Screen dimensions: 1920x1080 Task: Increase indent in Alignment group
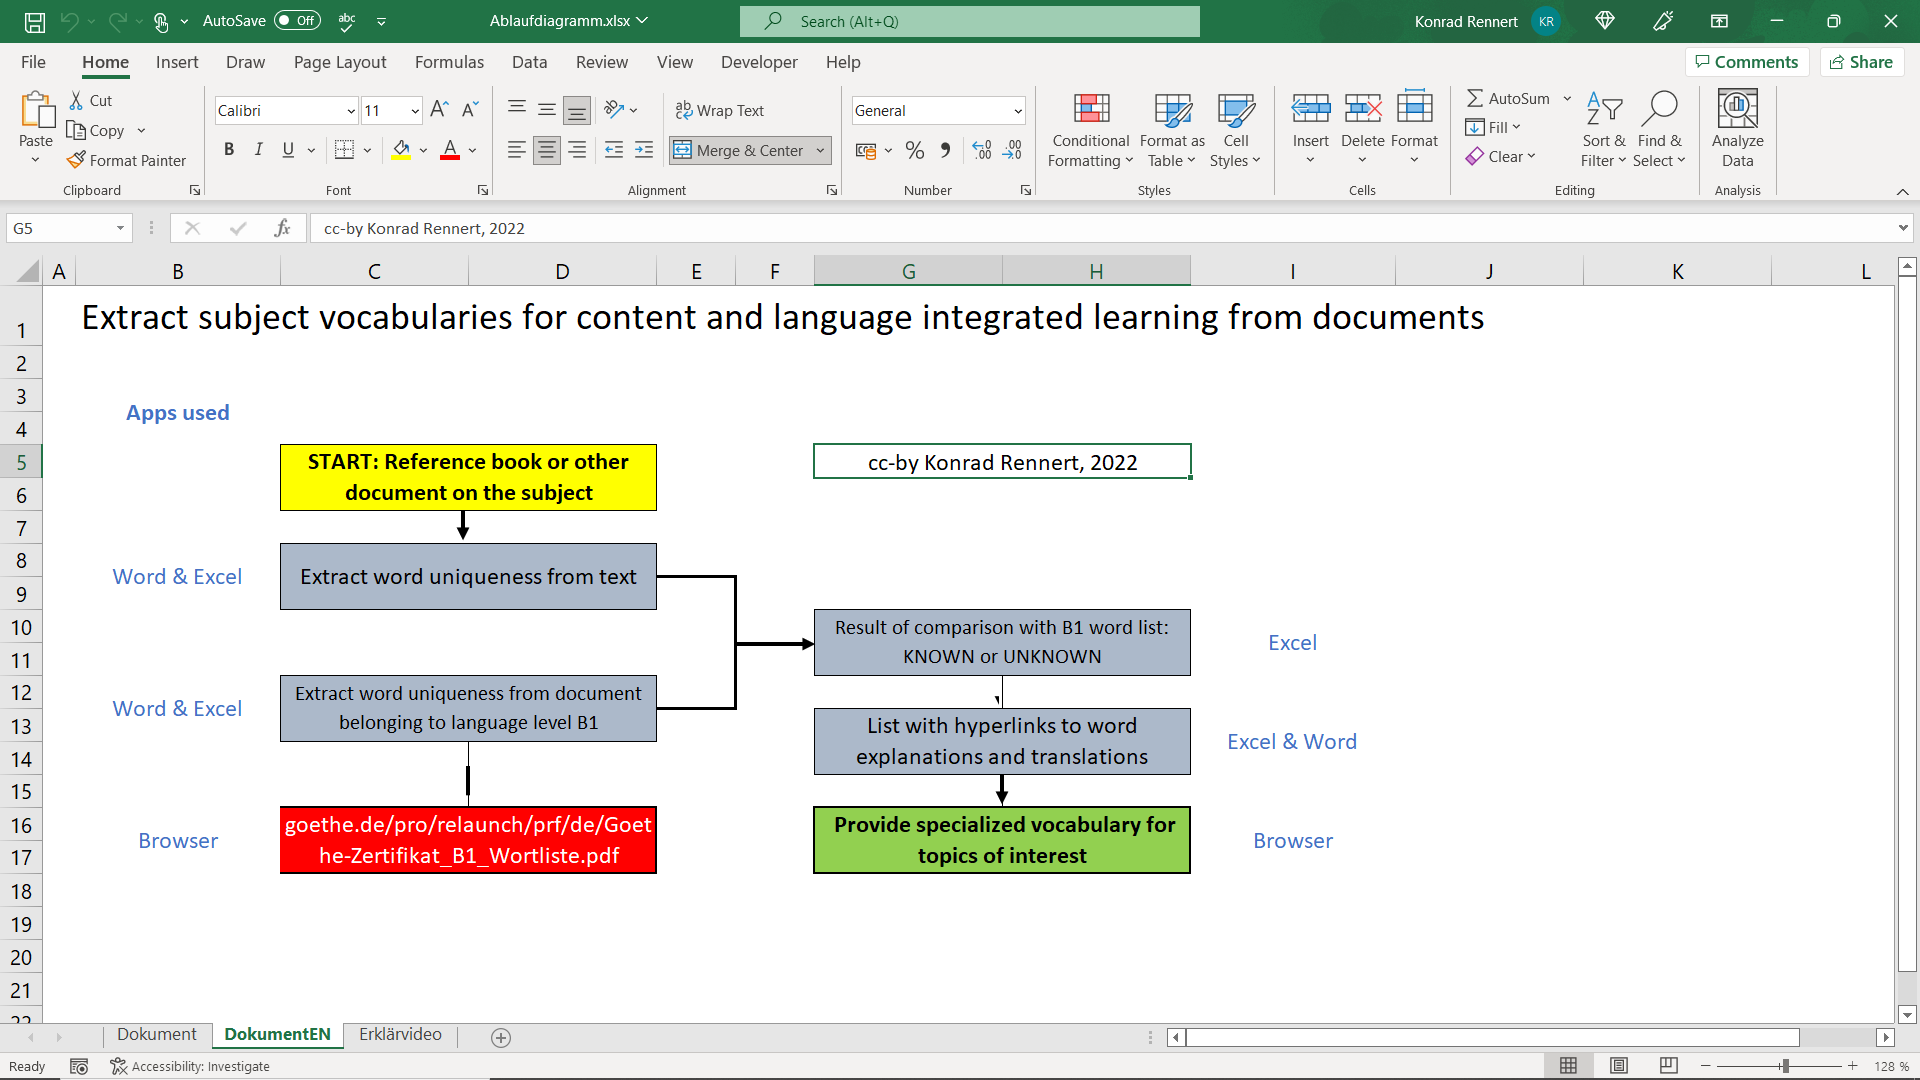tap(644, 150)
